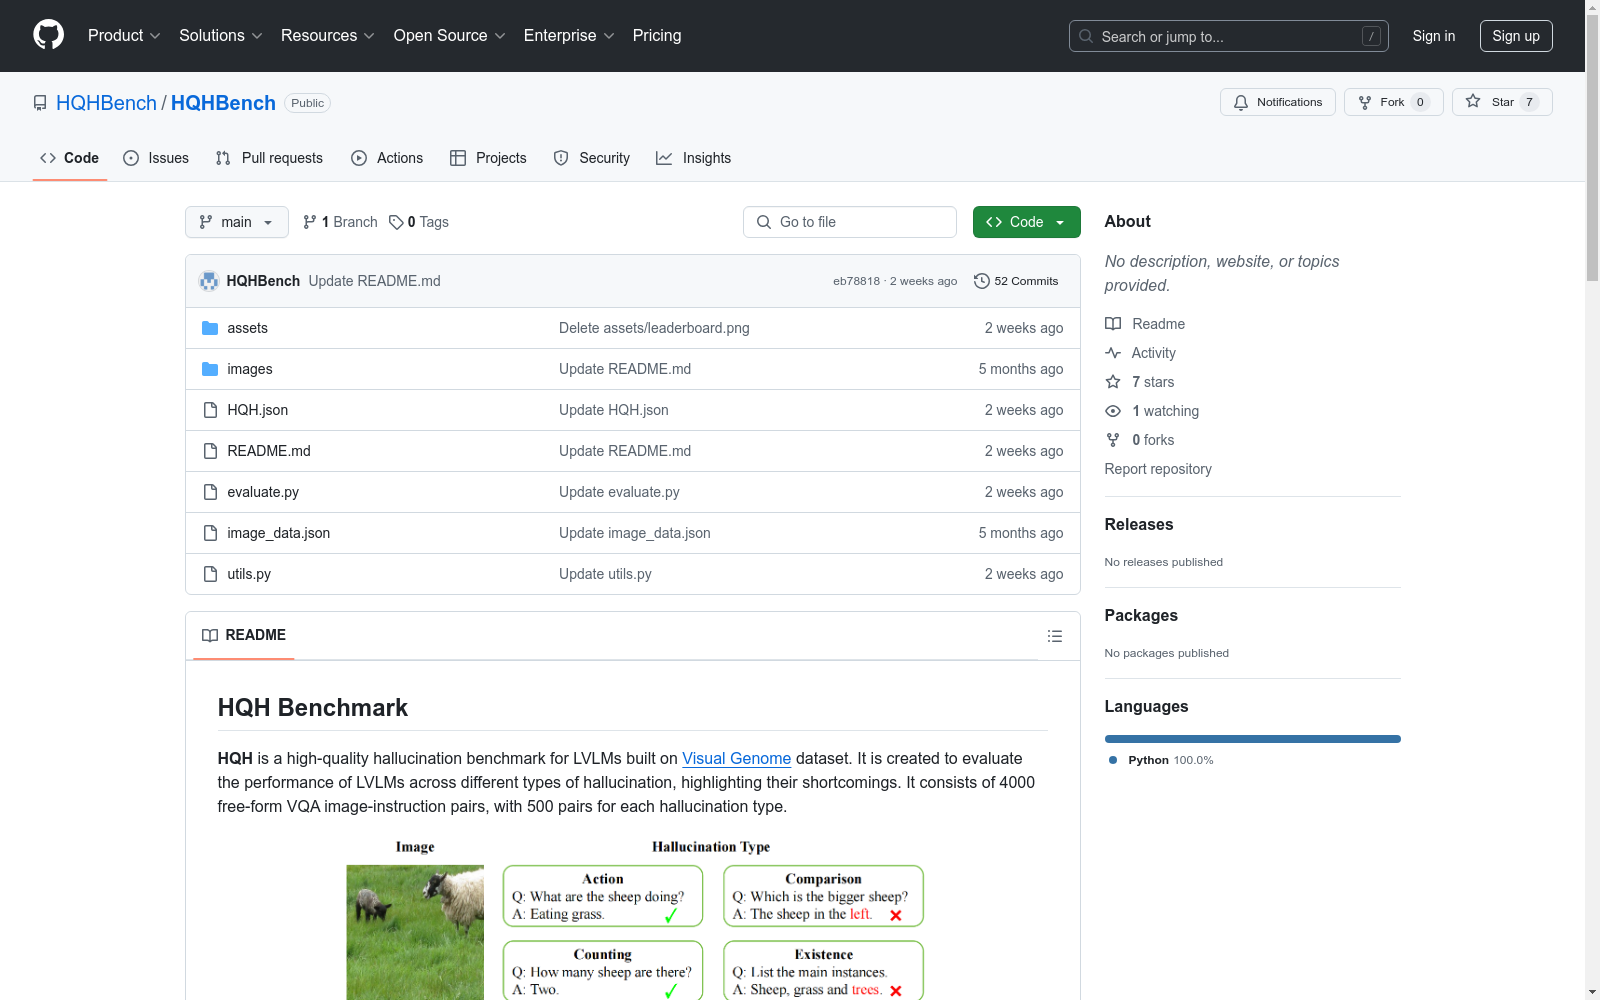Click the Sign up button
The width and height of the screenshot is (1600, 1000).
pyautogui.click(x=1516, y=36)
